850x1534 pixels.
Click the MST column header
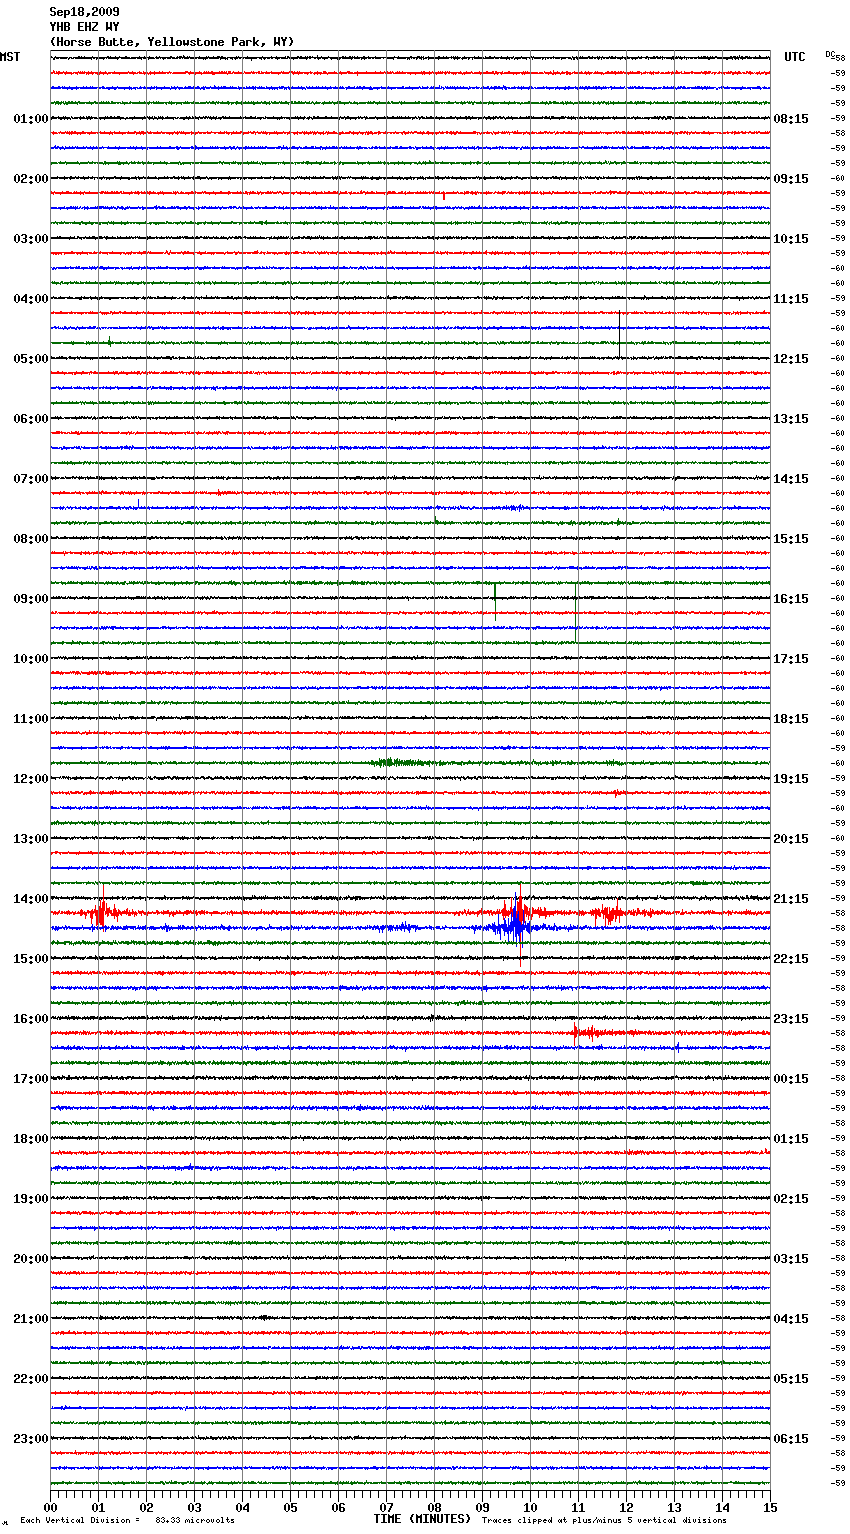point(10,57)
